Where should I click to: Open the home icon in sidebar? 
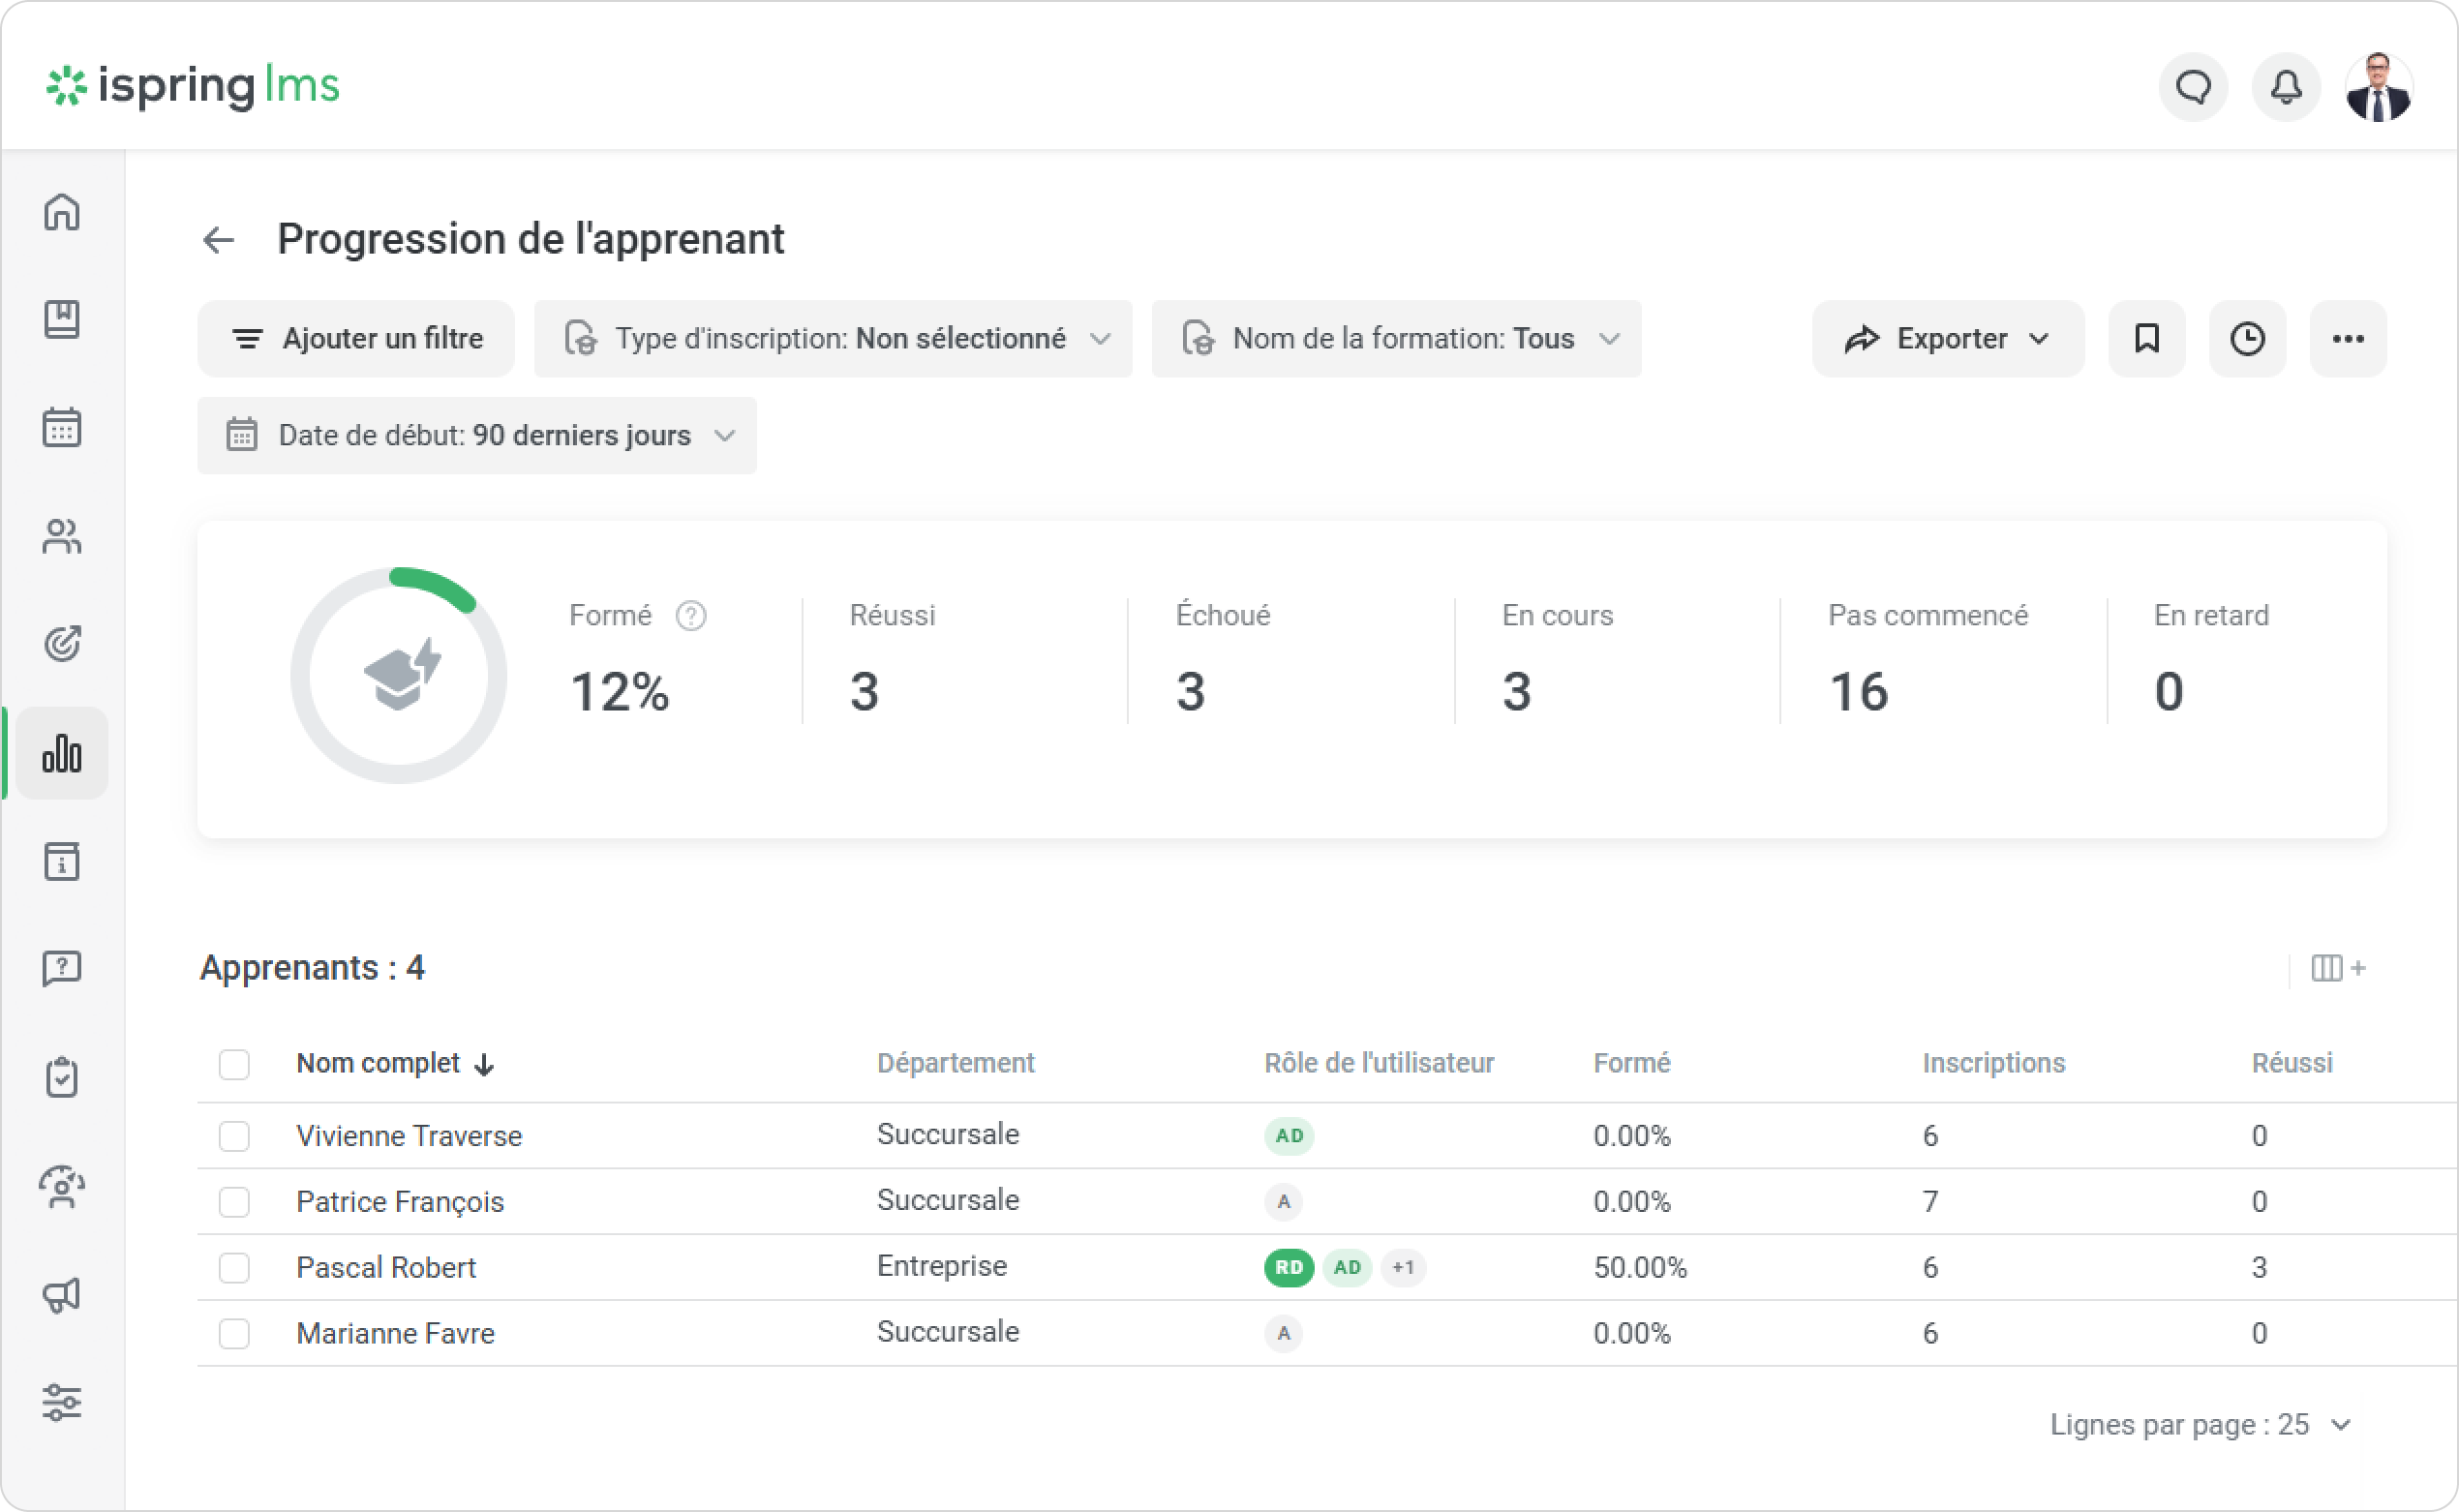62,212
